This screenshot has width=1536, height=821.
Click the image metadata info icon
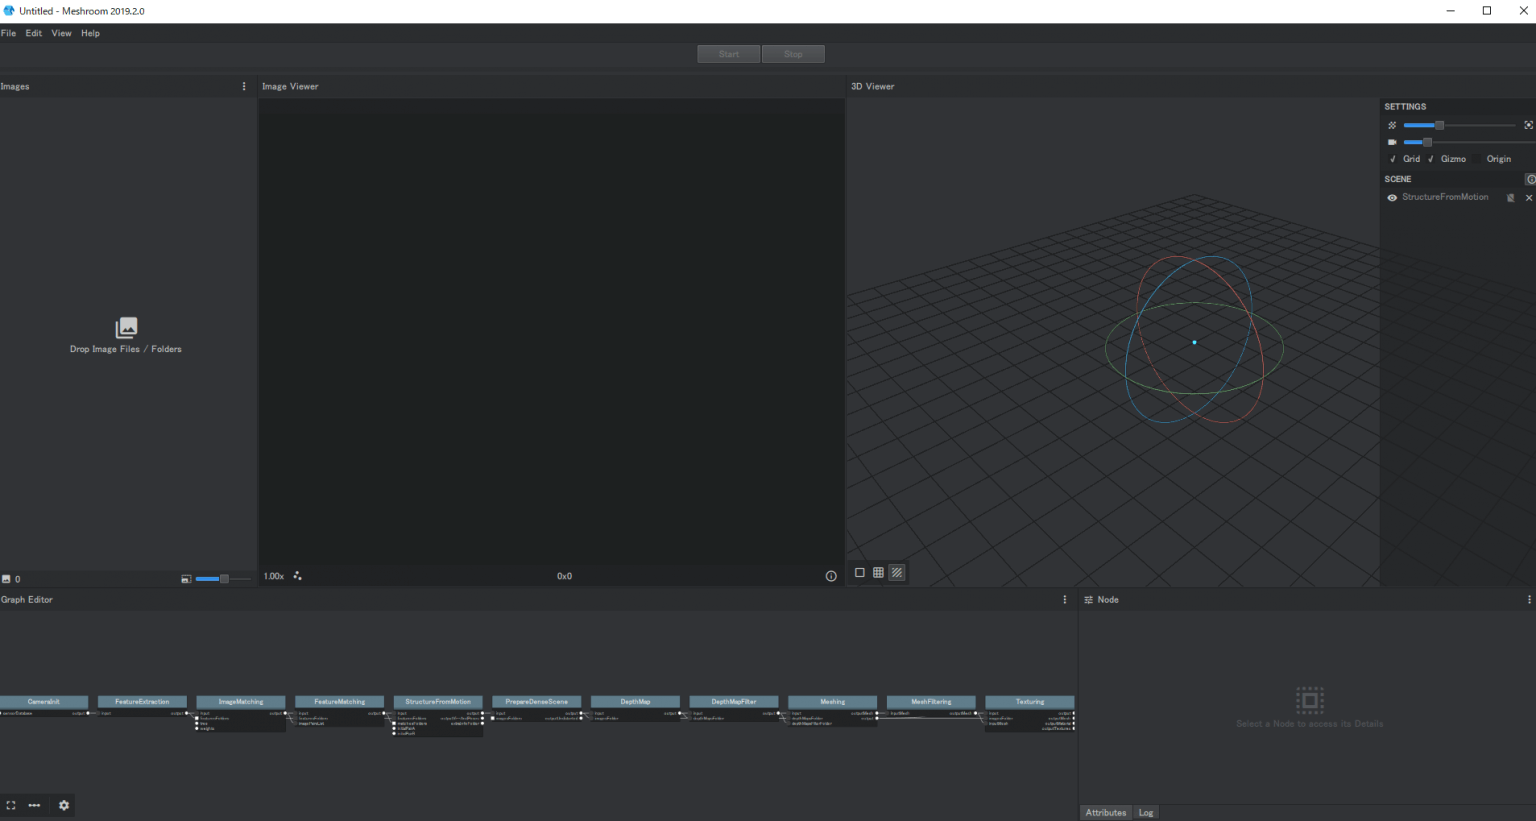830,576
